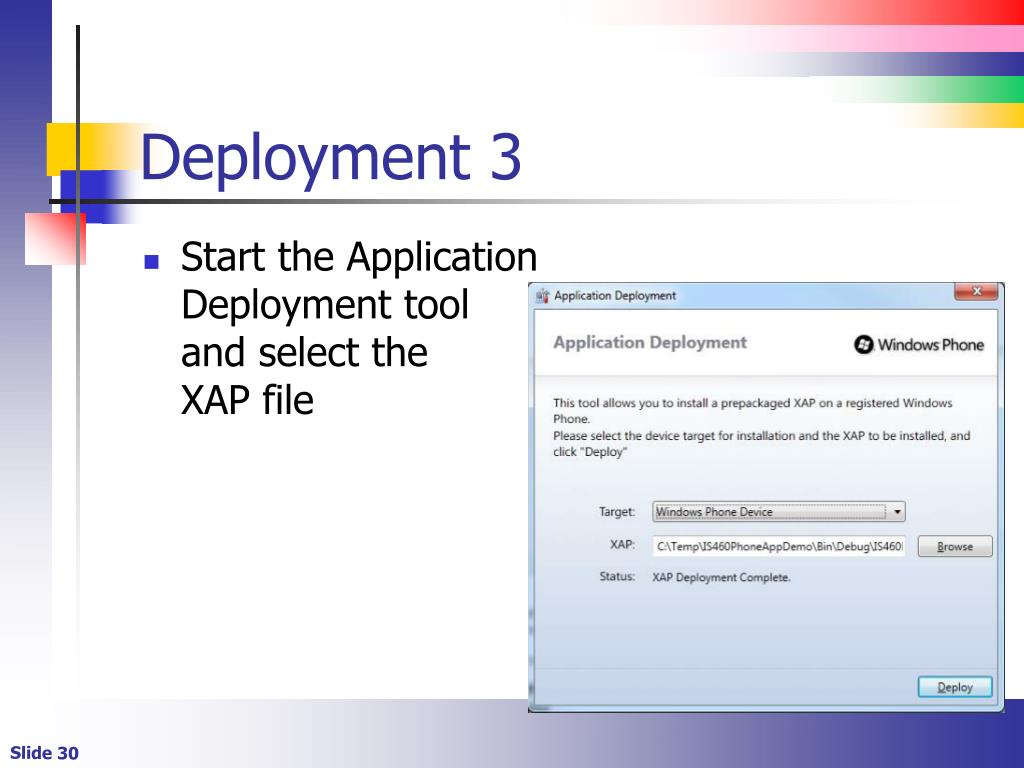
Task: Click the Windows Phone logo icon
Action: (x=863, y=344)
